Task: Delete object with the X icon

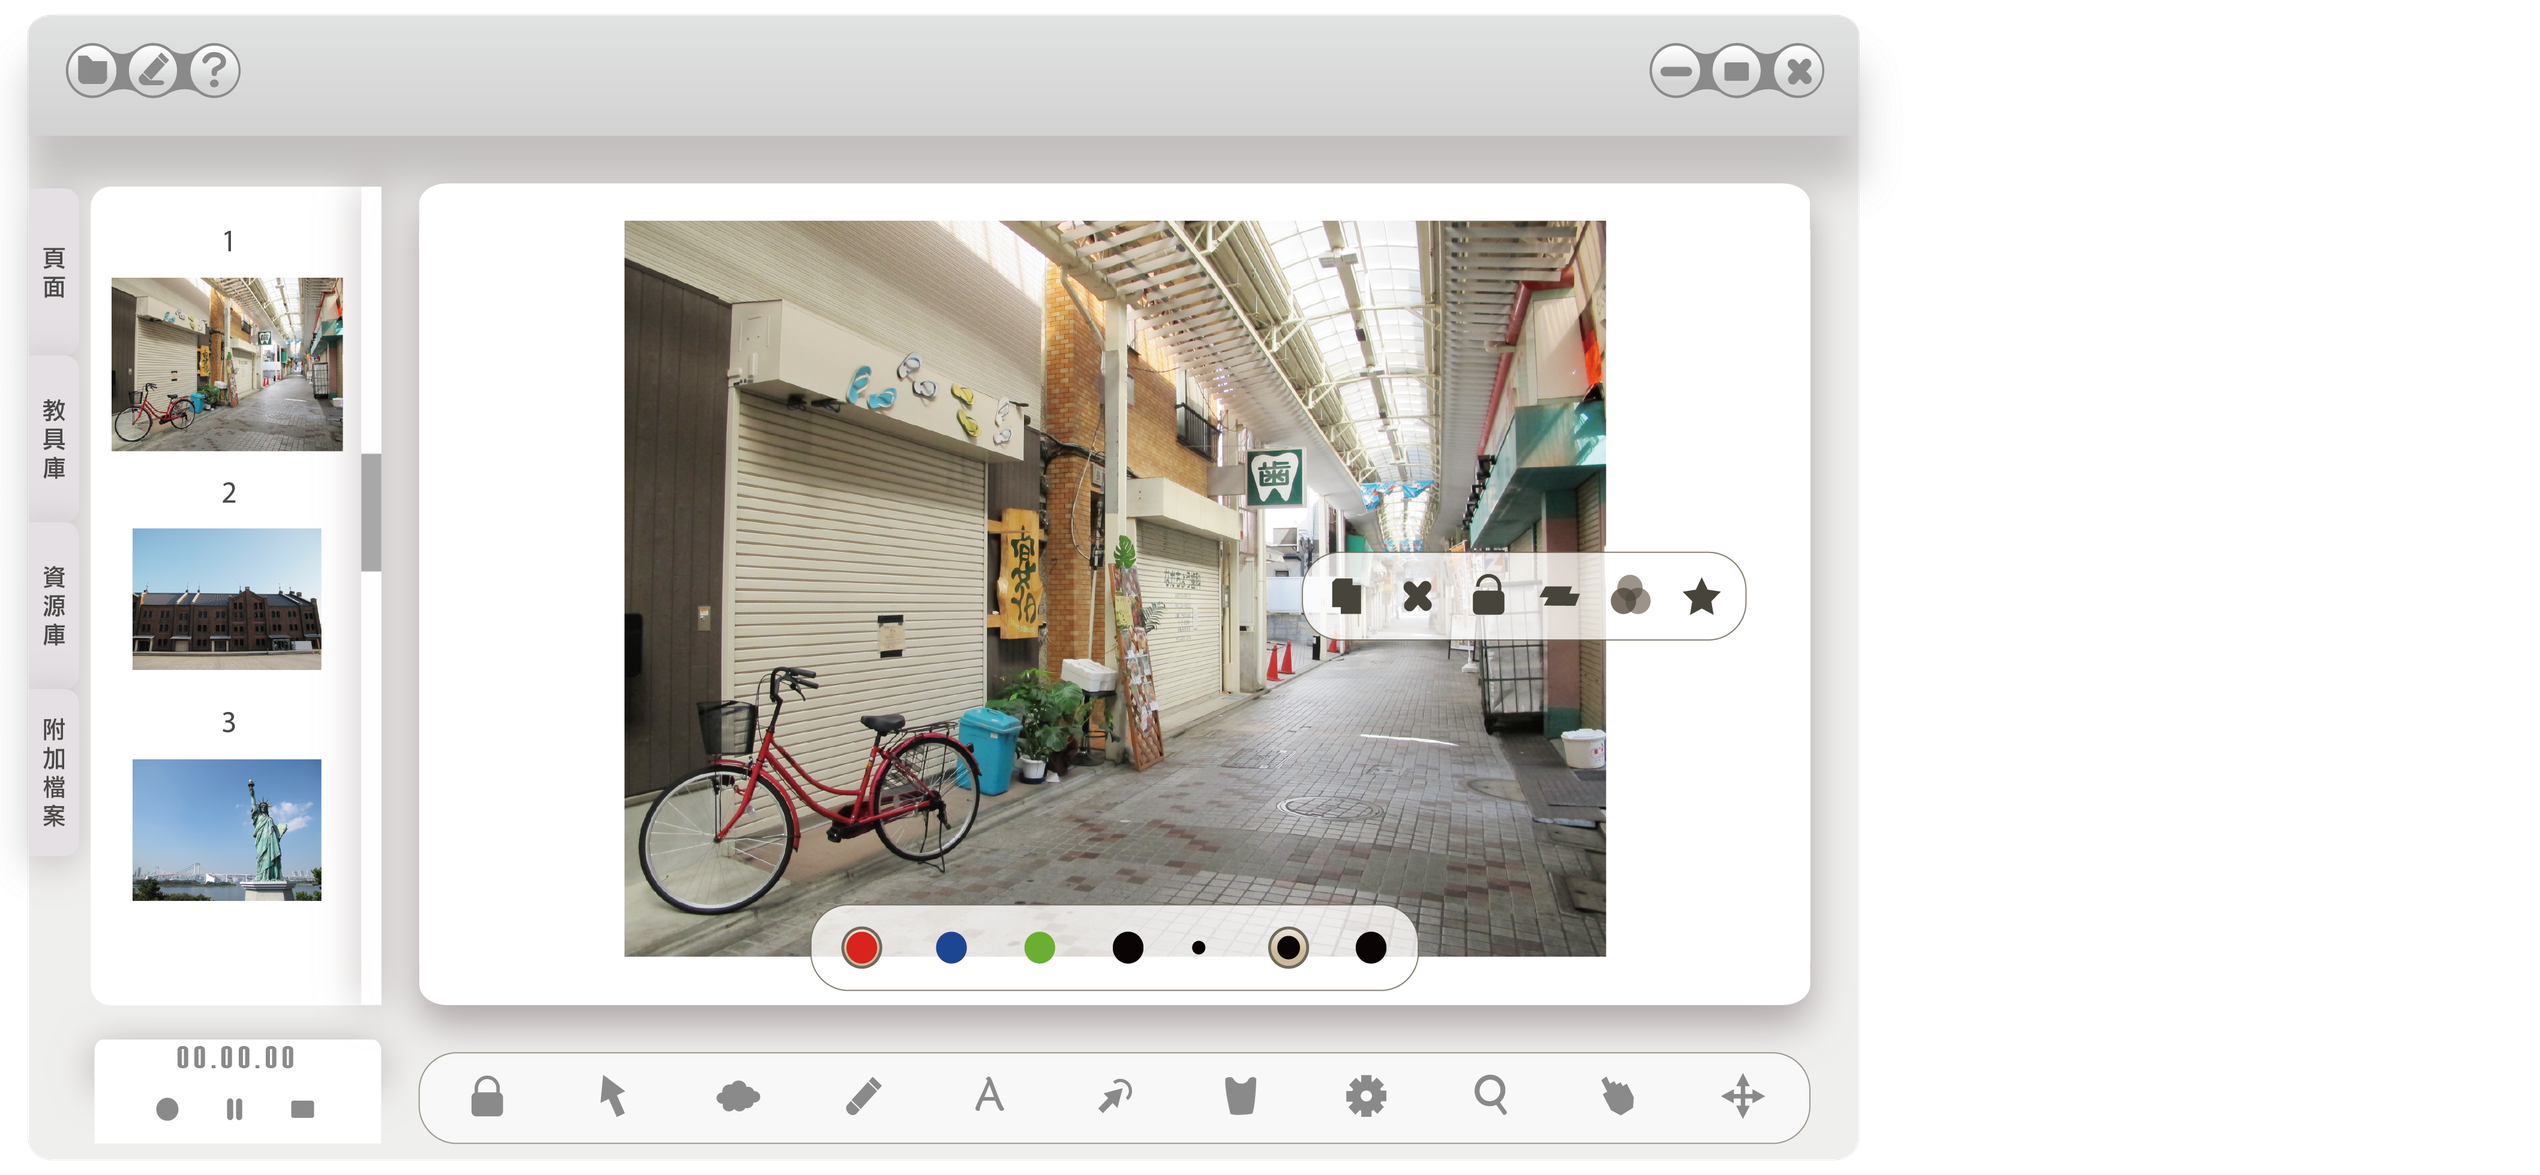Action: [x=1417, y=596]
